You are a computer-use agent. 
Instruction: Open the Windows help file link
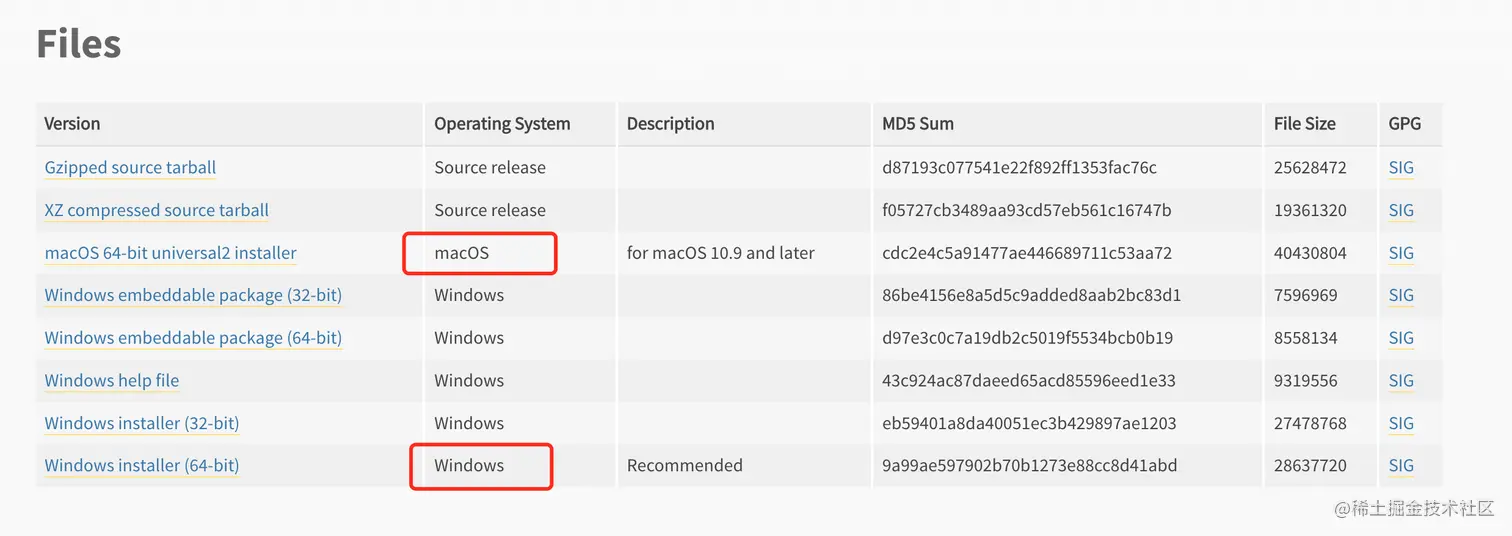[x=112, y=381]
